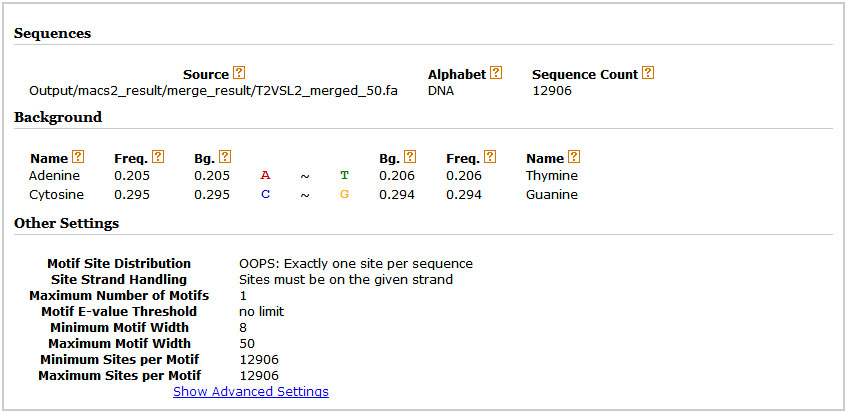Click the green T nucleotide symbol

click(344, 175)
